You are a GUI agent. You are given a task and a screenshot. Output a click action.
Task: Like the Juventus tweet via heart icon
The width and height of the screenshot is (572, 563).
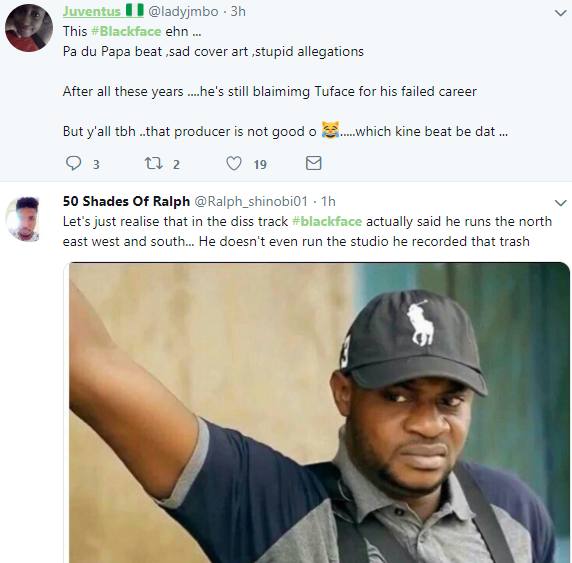[x=234, y=163]
